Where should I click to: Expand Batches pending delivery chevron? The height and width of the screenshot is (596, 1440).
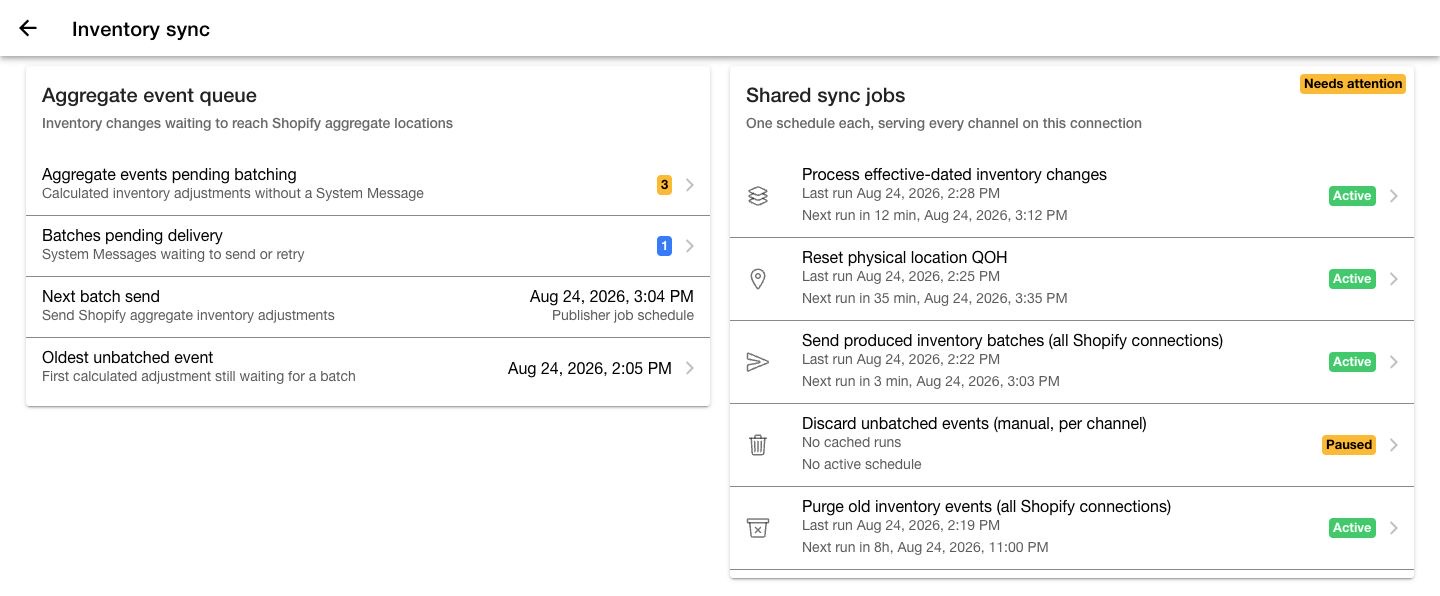(690, 246)
